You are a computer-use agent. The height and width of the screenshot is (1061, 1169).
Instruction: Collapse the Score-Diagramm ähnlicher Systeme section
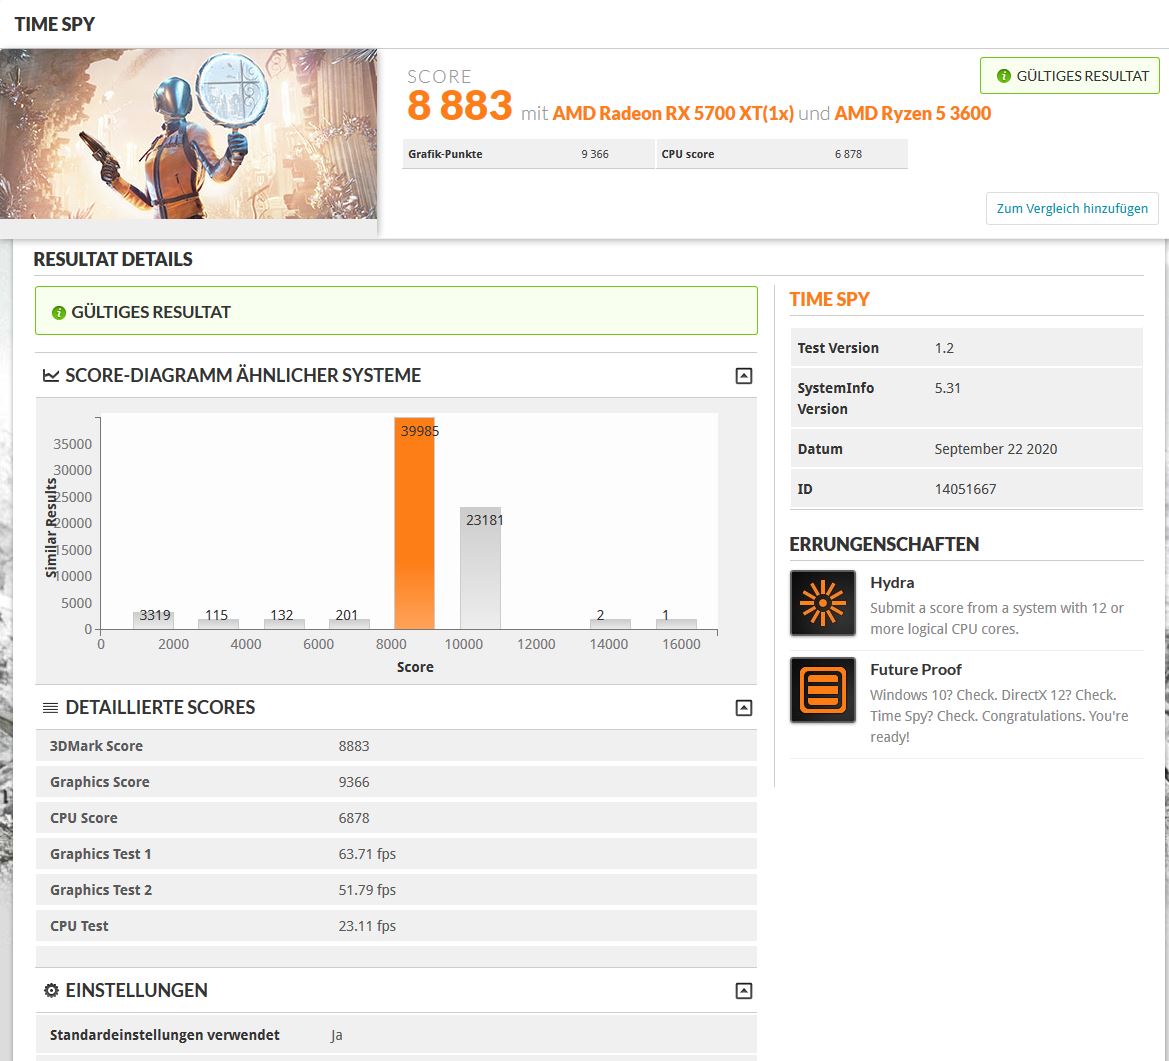pyautogui.click(x=743, y=376)
